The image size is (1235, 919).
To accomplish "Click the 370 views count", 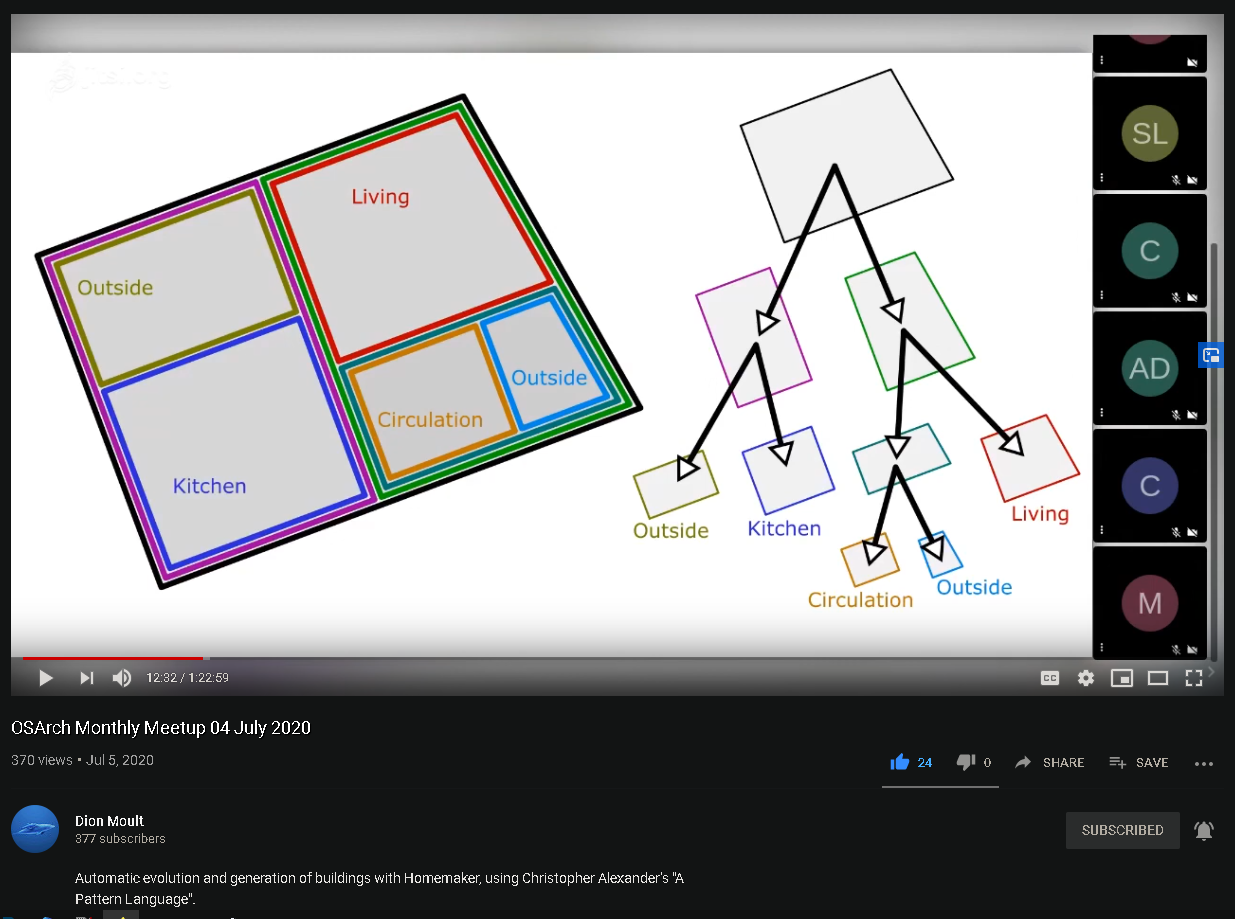I will tap(41, 760).
